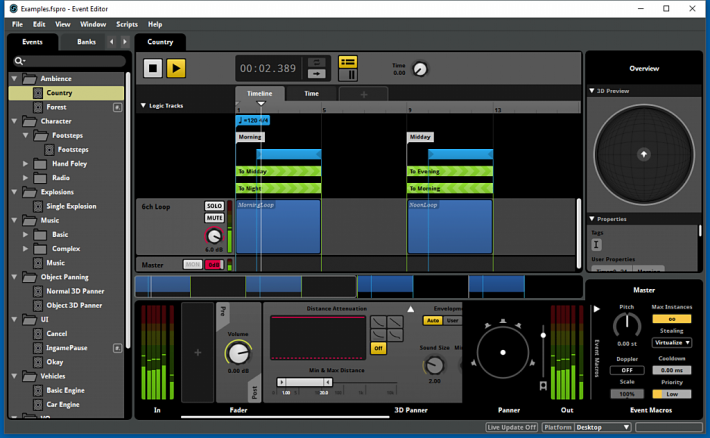Click the plus slot to add effect
Screen dimensions: 710x438
197,352
